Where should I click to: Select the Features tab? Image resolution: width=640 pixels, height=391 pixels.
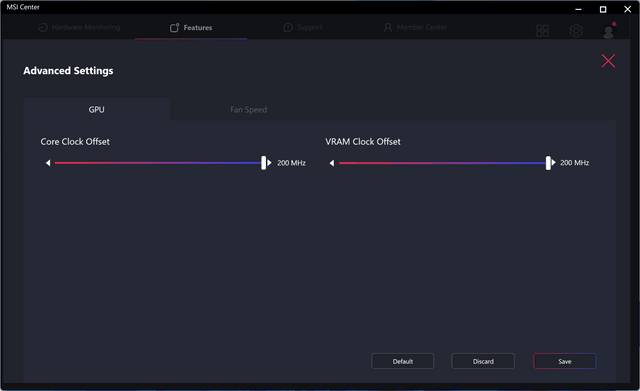pos(191,27)
